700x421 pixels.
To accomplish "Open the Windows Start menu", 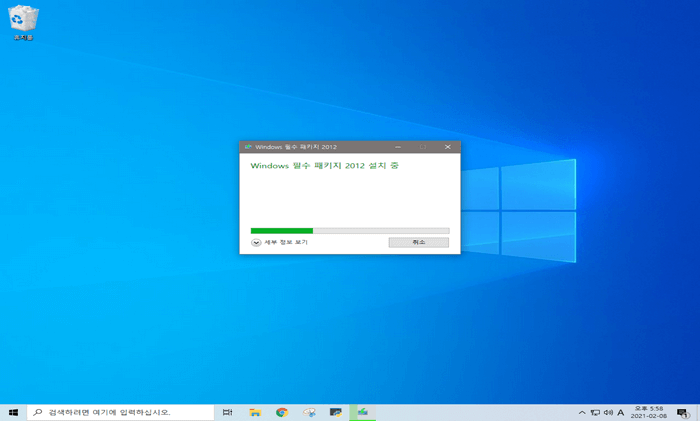I will pos(13,413).
